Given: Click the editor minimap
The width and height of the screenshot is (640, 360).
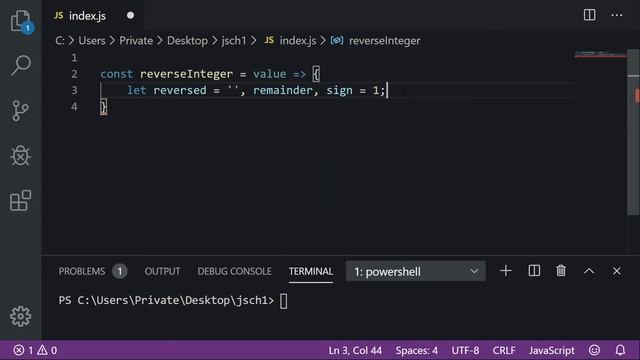Looking at the screenshot, I should click(x=600, y=54).
